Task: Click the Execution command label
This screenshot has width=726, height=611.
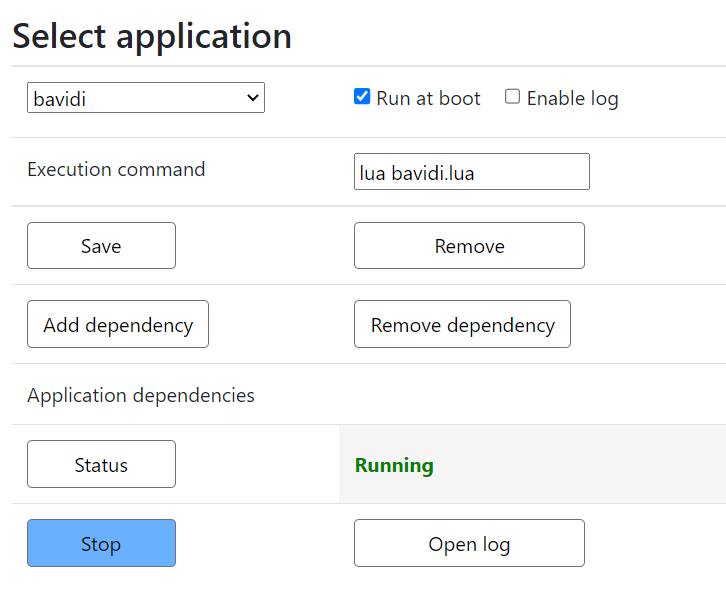Action: click(116, 169)
